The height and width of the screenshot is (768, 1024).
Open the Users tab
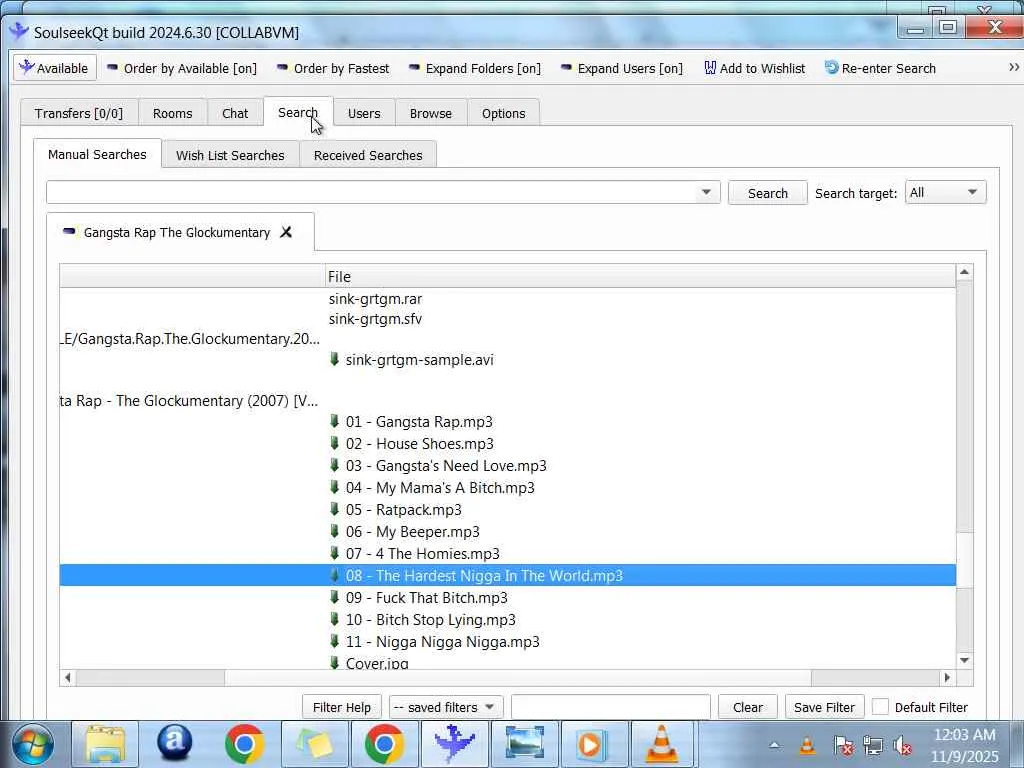[x=364, y=113]
